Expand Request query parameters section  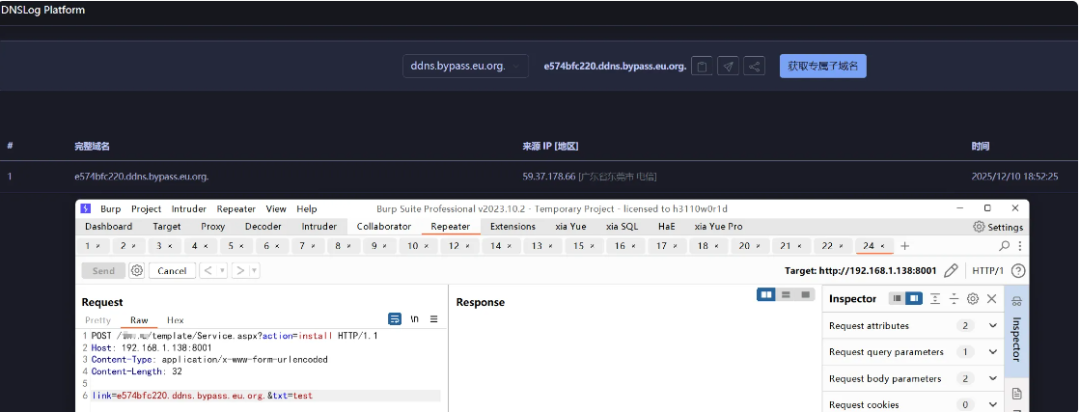993,352
